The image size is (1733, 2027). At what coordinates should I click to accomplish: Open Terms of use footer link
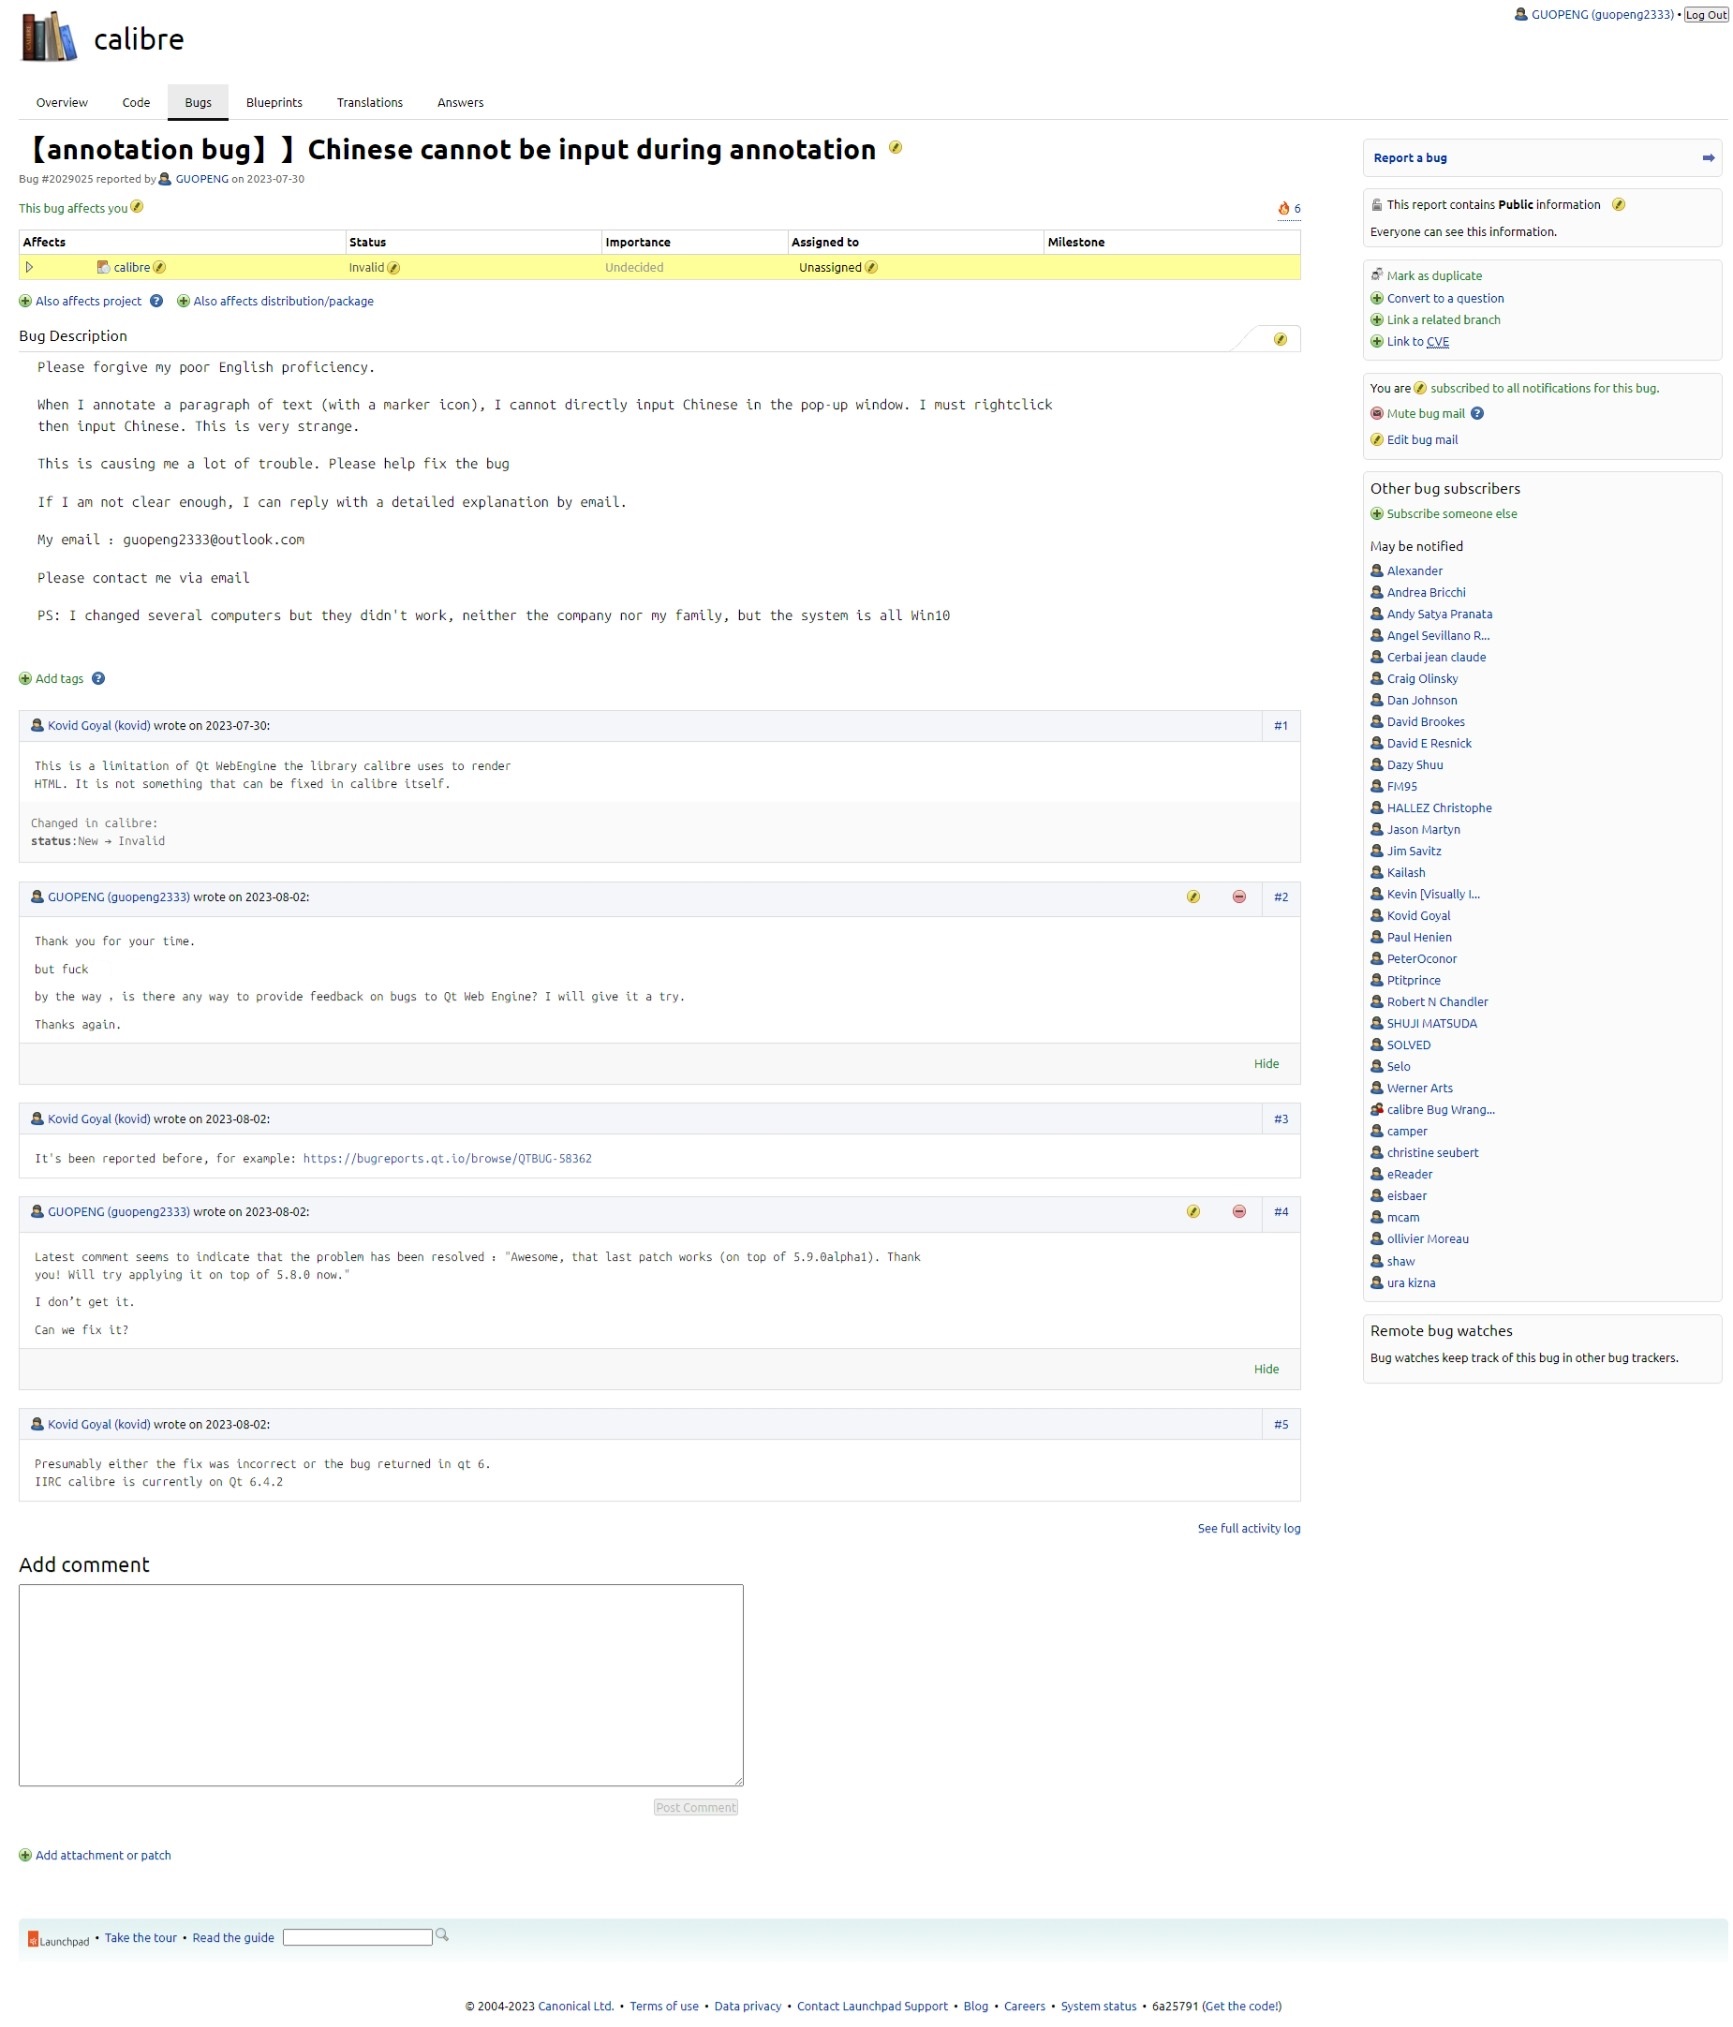click(x=664, y=2007)
